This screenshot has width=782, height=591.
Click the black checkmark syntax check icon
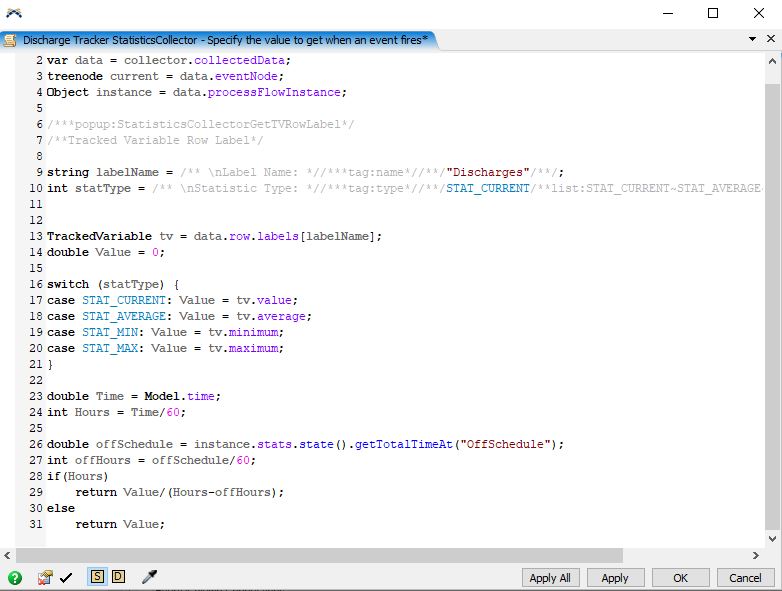point(66,578)
